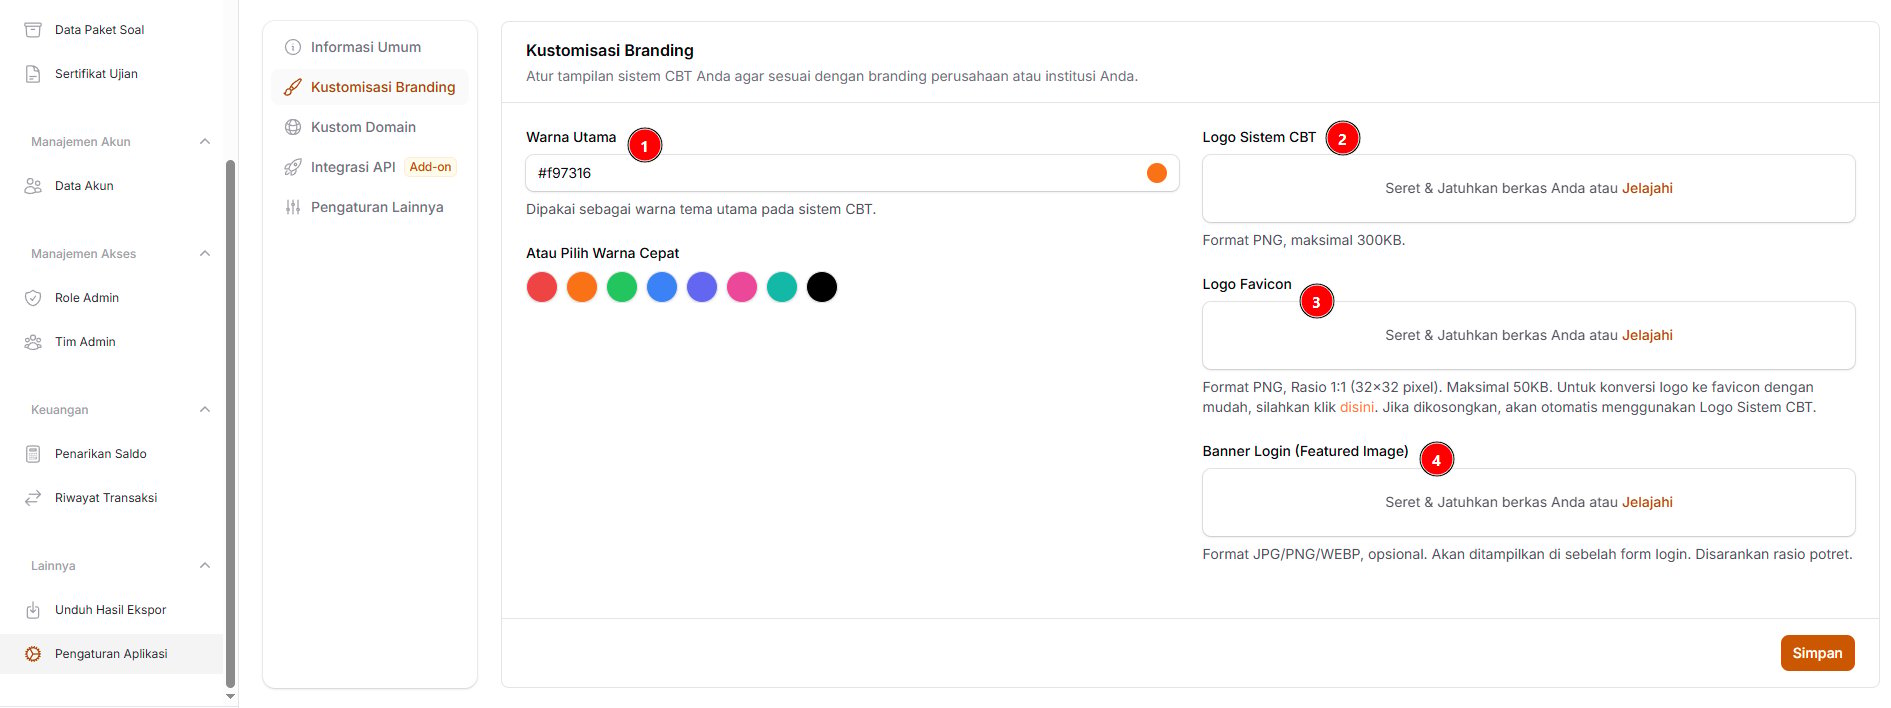Click the Penarikan Saldo calculator icon
Image resolution: width=1891 pixels, height=708 pixels.
coord(33,454)
